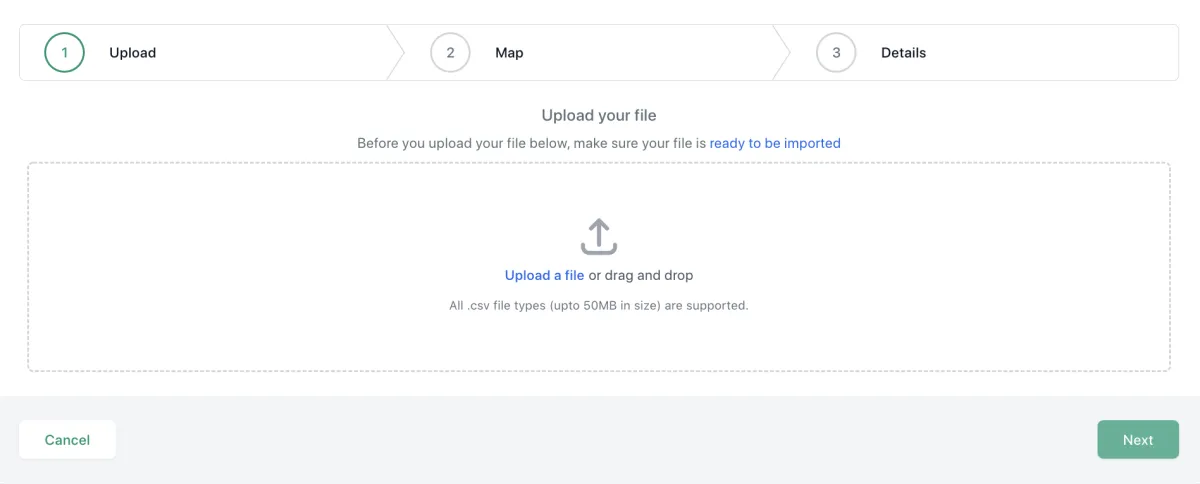
Task: Click the Upload a file link
Action: pos(544,275)
